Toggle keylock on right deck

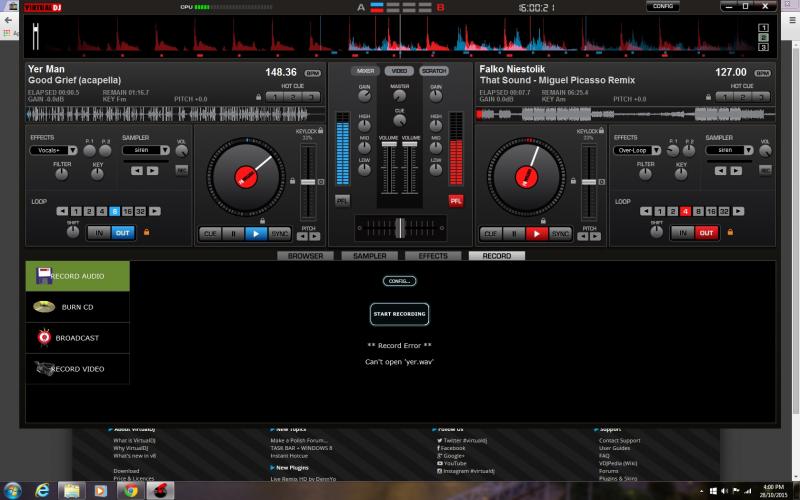coord(601,131)
